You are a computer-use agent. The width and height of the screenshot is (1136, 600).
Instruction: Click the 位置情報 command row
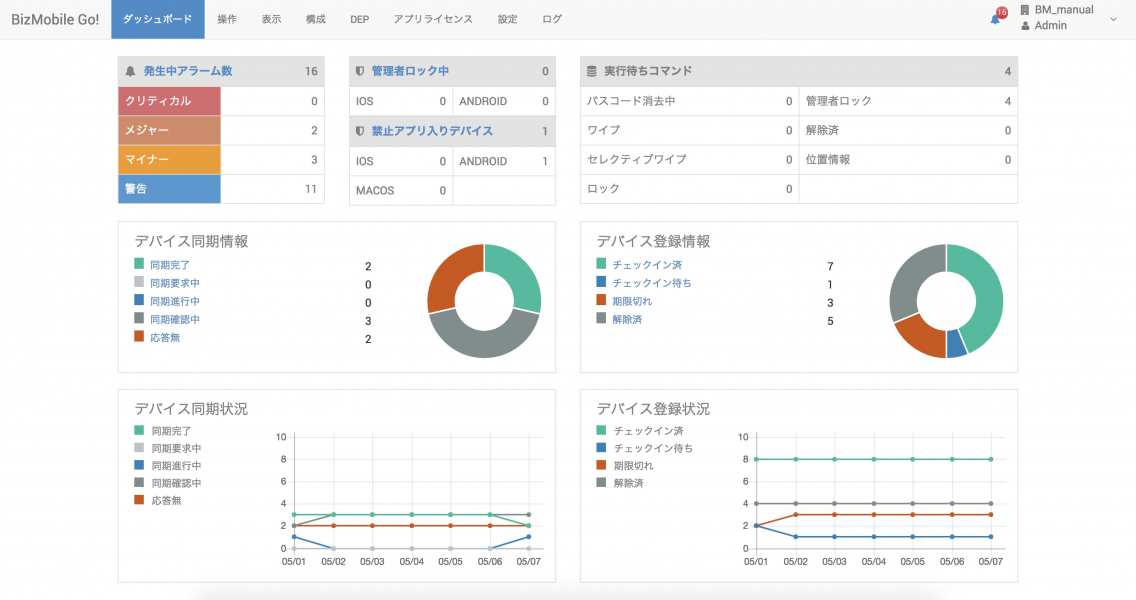coord(908,159)
